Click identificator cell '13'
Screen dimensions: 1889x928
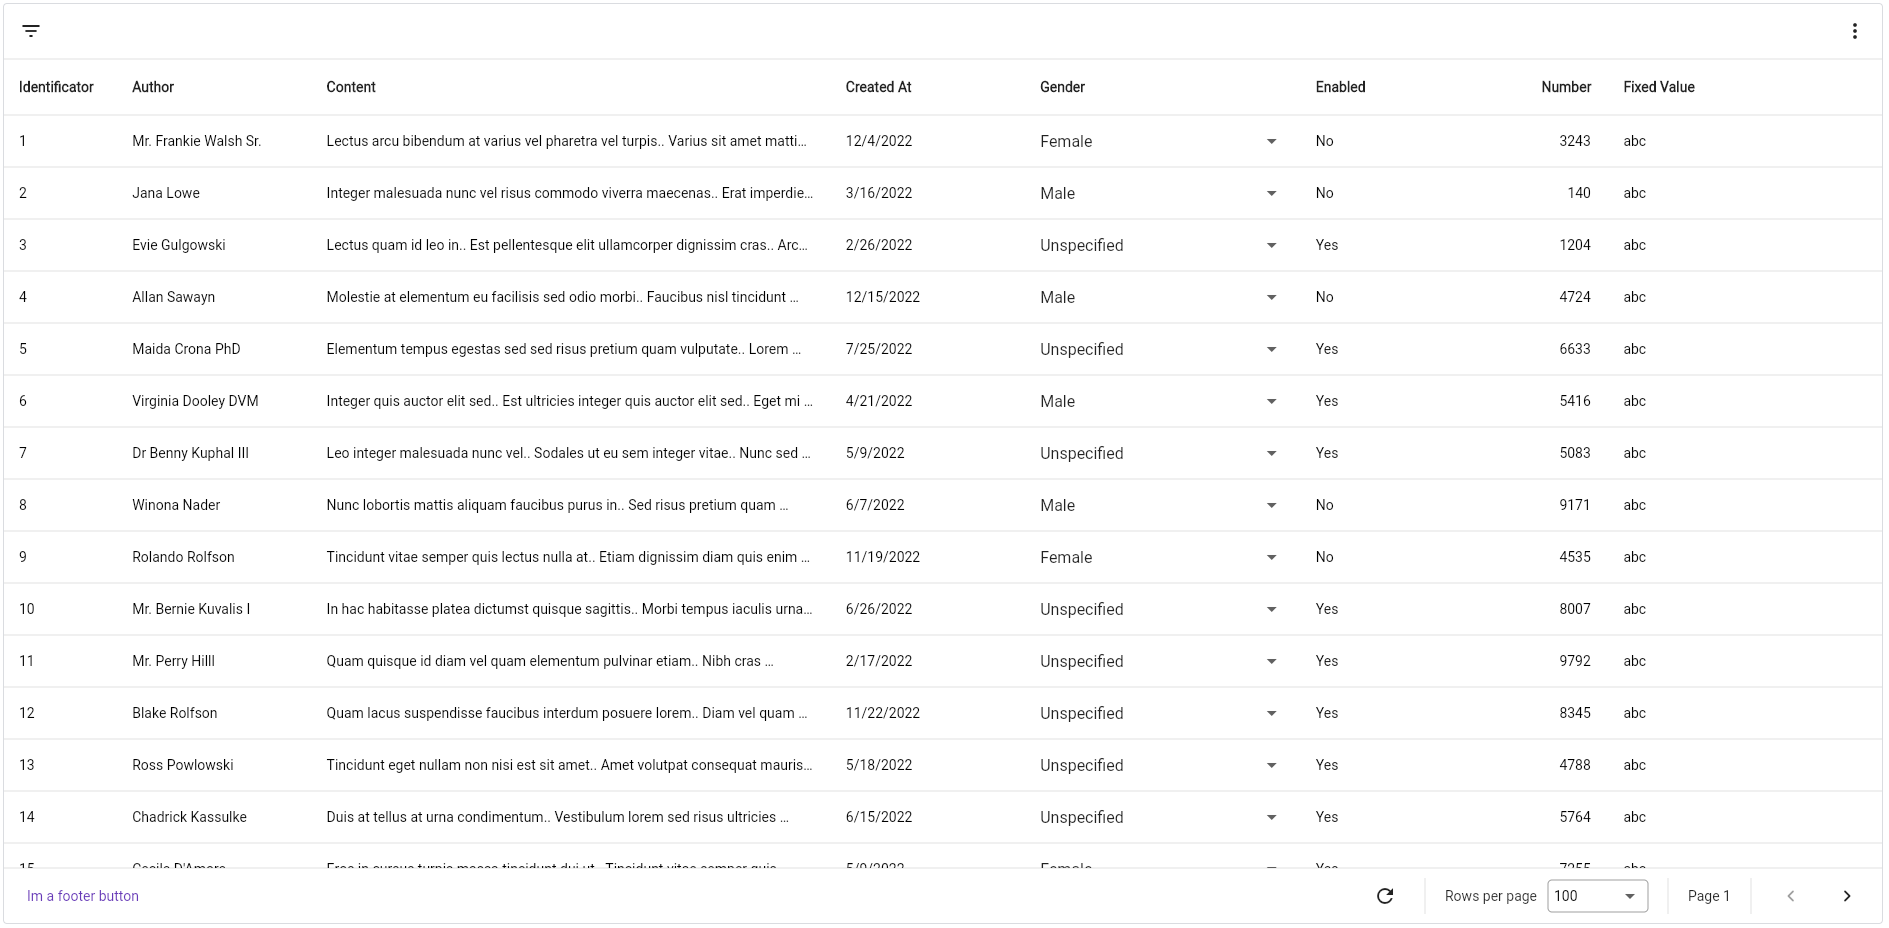click(x=27, y=765)
